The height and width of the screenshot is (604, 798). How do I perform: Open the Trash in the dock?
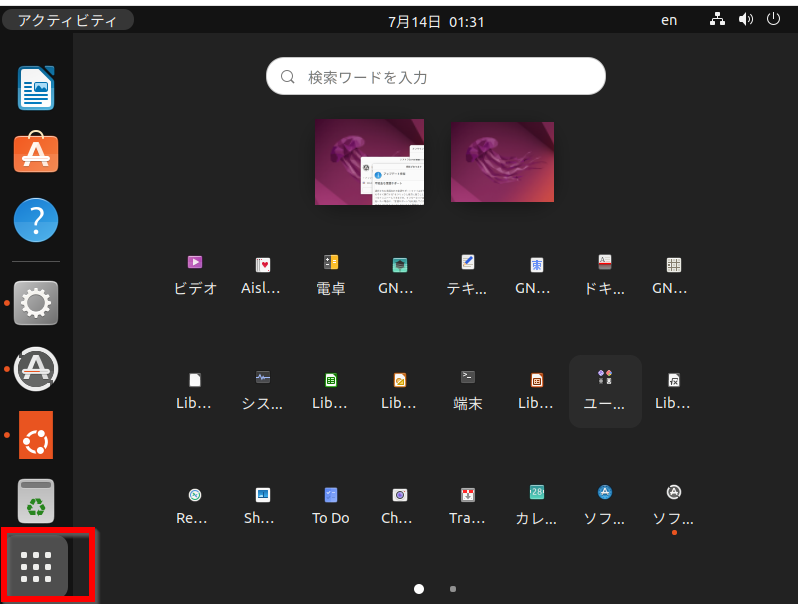tap(36, 501)
